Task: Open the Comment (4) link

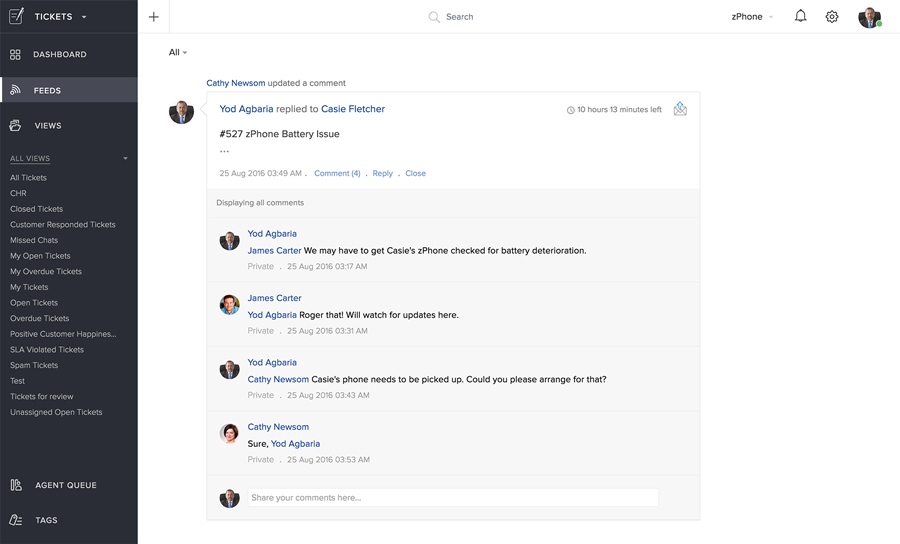Action: (x=337, y=173)
